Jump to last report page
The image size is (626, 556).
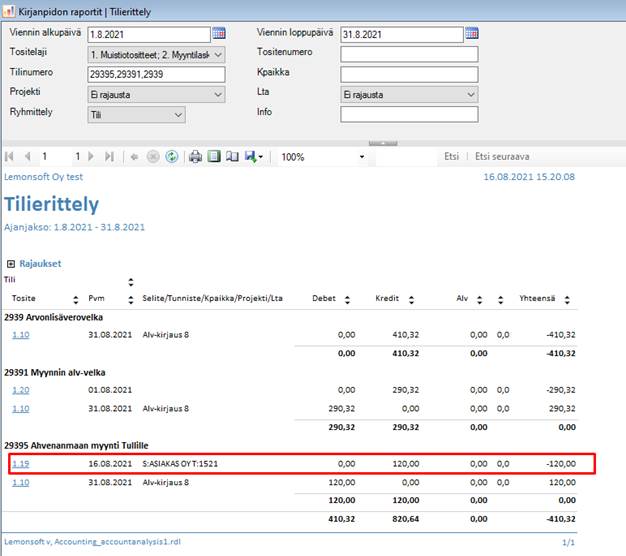(x=108, y=157)
